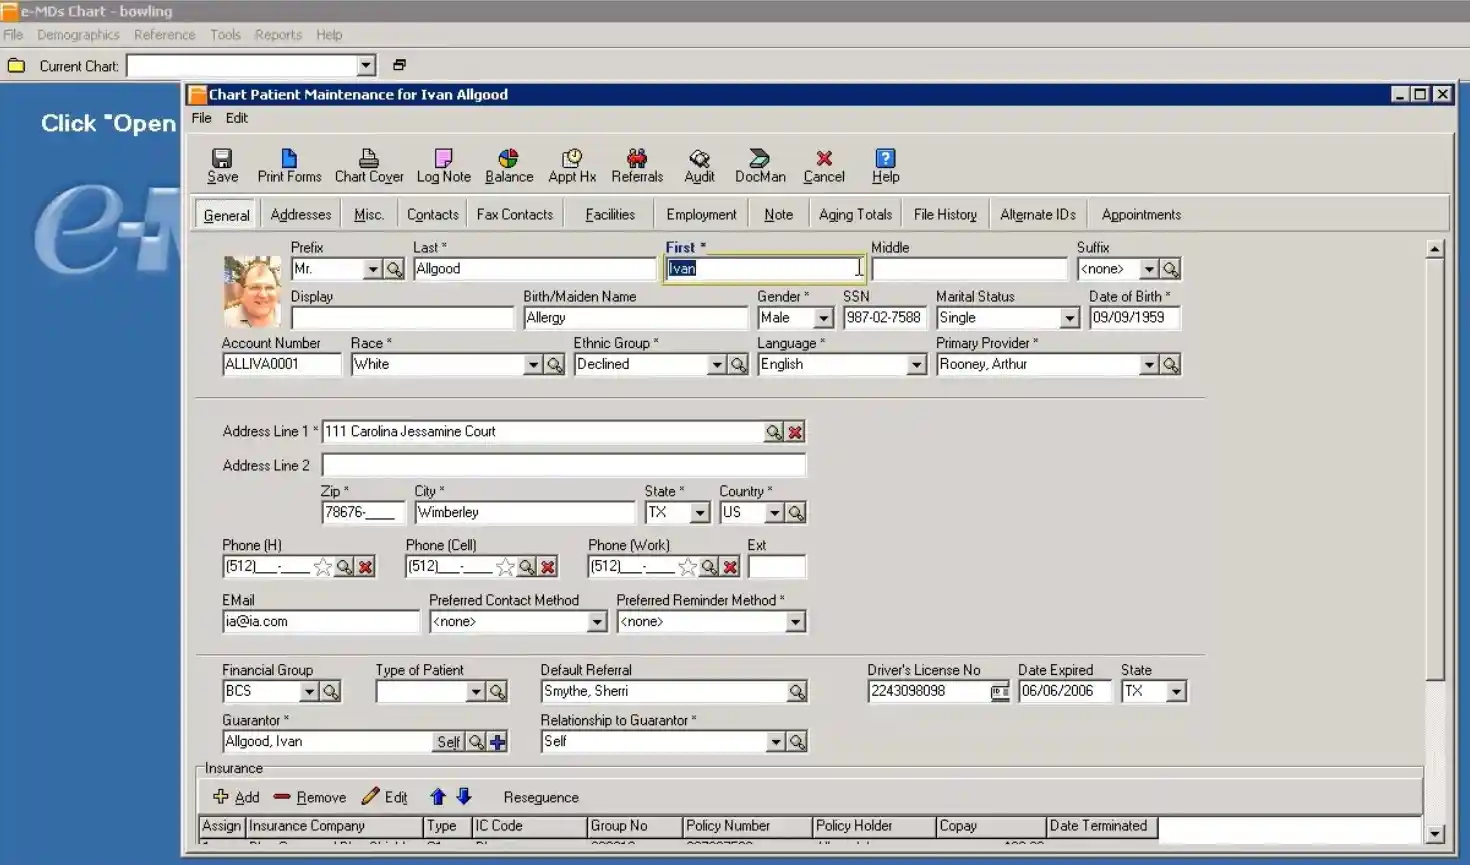Viewport: 1470px width, 865px height.
Task: Add a new insurance entry
Action: point(235,797)
